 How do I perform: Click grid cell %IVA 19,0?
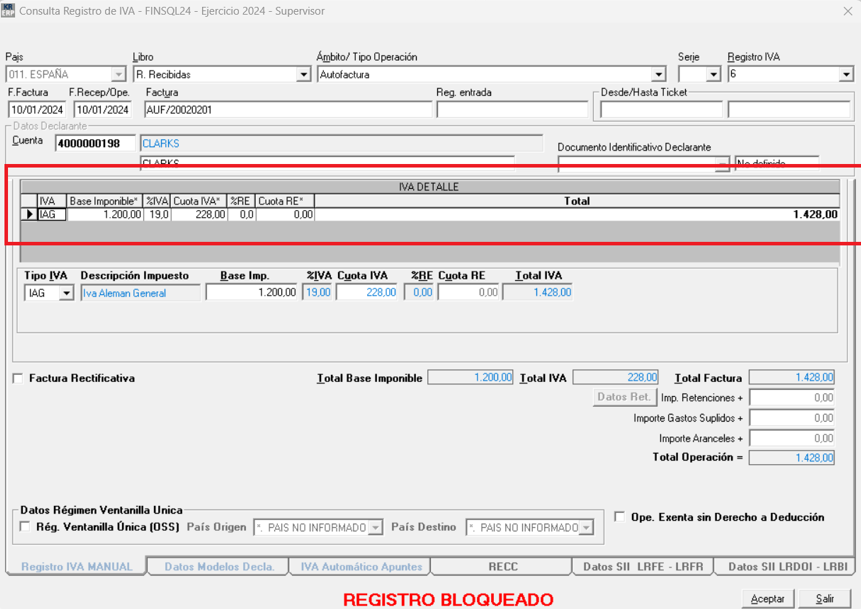(157, 214)
